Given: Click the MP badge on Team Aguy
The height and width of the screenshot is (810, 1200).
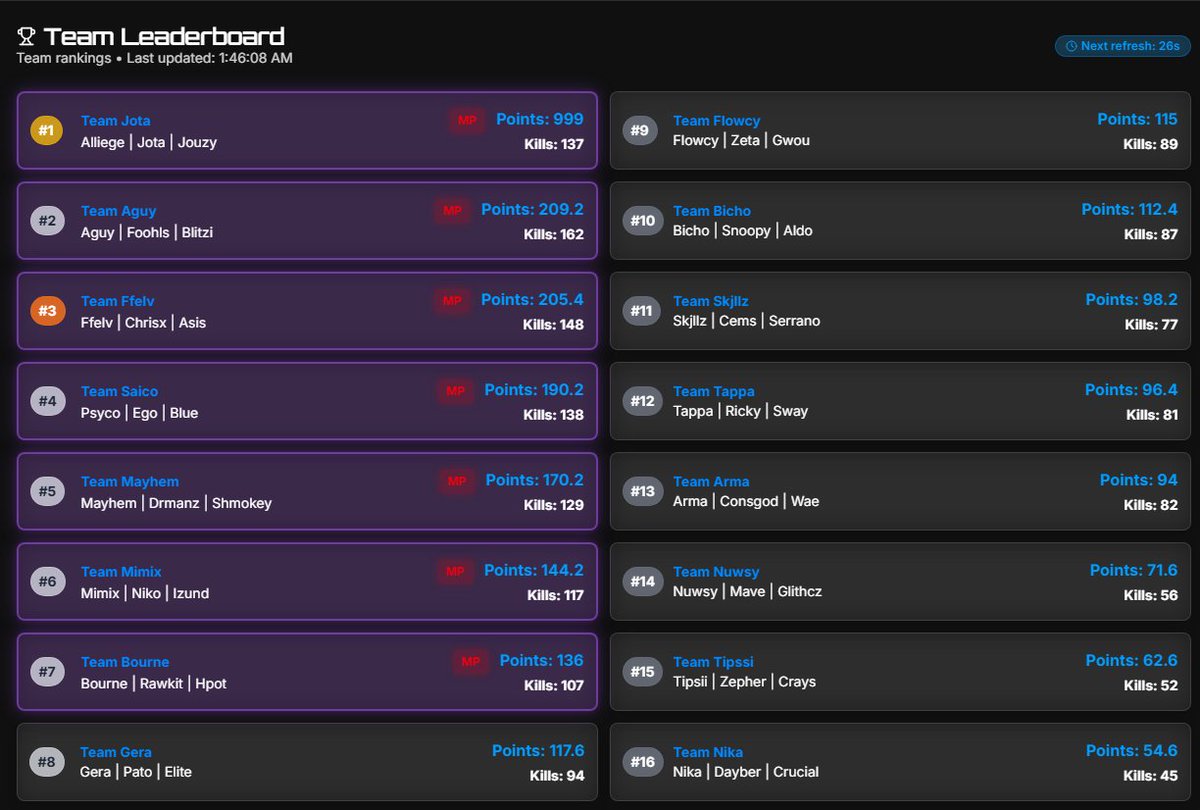Looking at the screenshot, I should pos(452,210).
